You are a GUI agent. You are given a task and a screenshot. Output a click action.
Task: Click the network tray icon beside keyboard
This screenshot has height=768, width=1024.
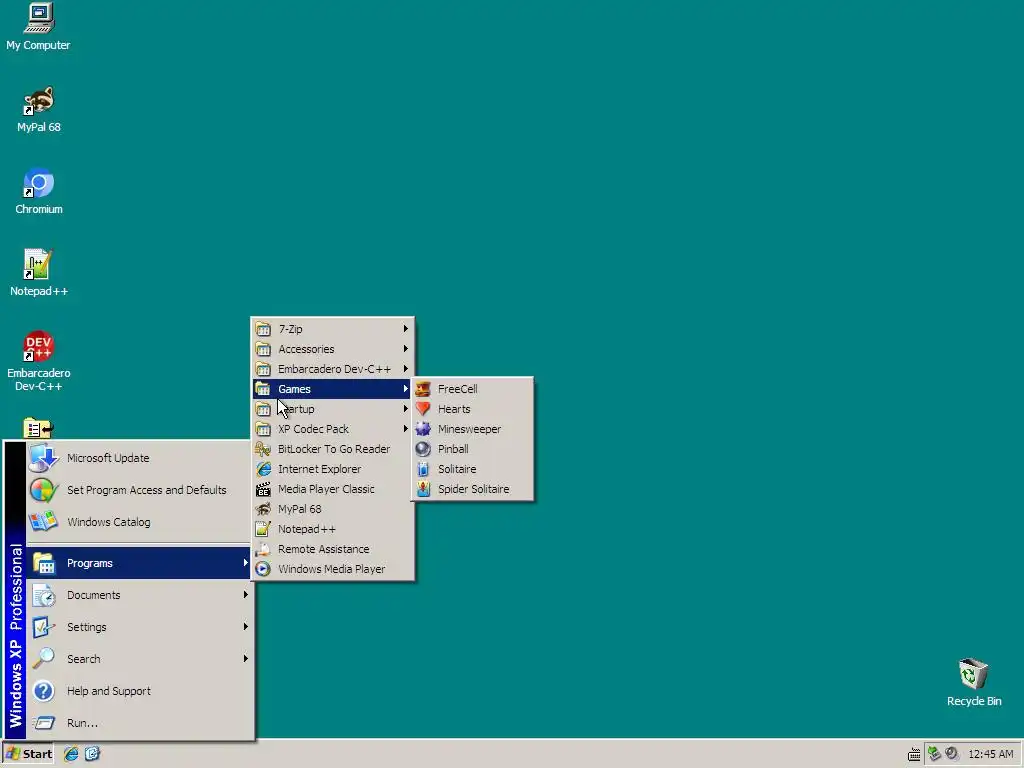pyautogui.click(x=934, y=754)
